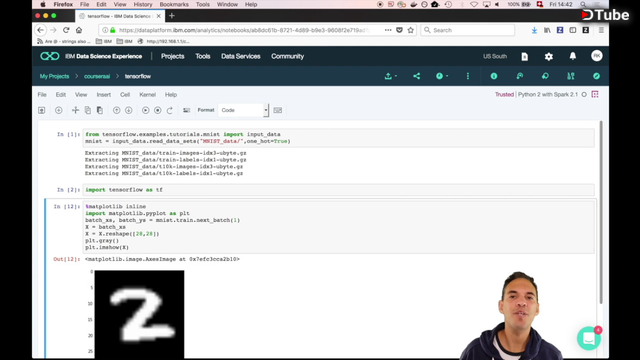Viewport: 640px width, 360px height.
Task: Click the MNIST digit output image
Action: coord(139,314)
